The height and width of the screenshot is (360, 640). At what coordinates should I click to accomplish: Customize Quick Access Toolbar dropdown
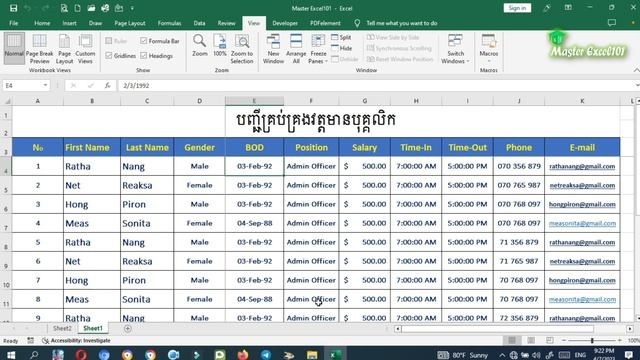click(x=132, y=8)
